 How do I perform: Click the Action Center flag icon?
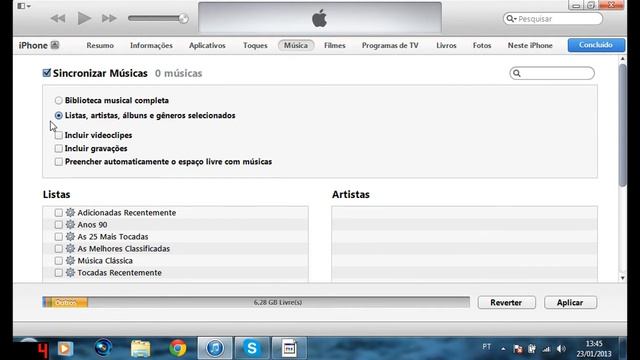[518, 349]
